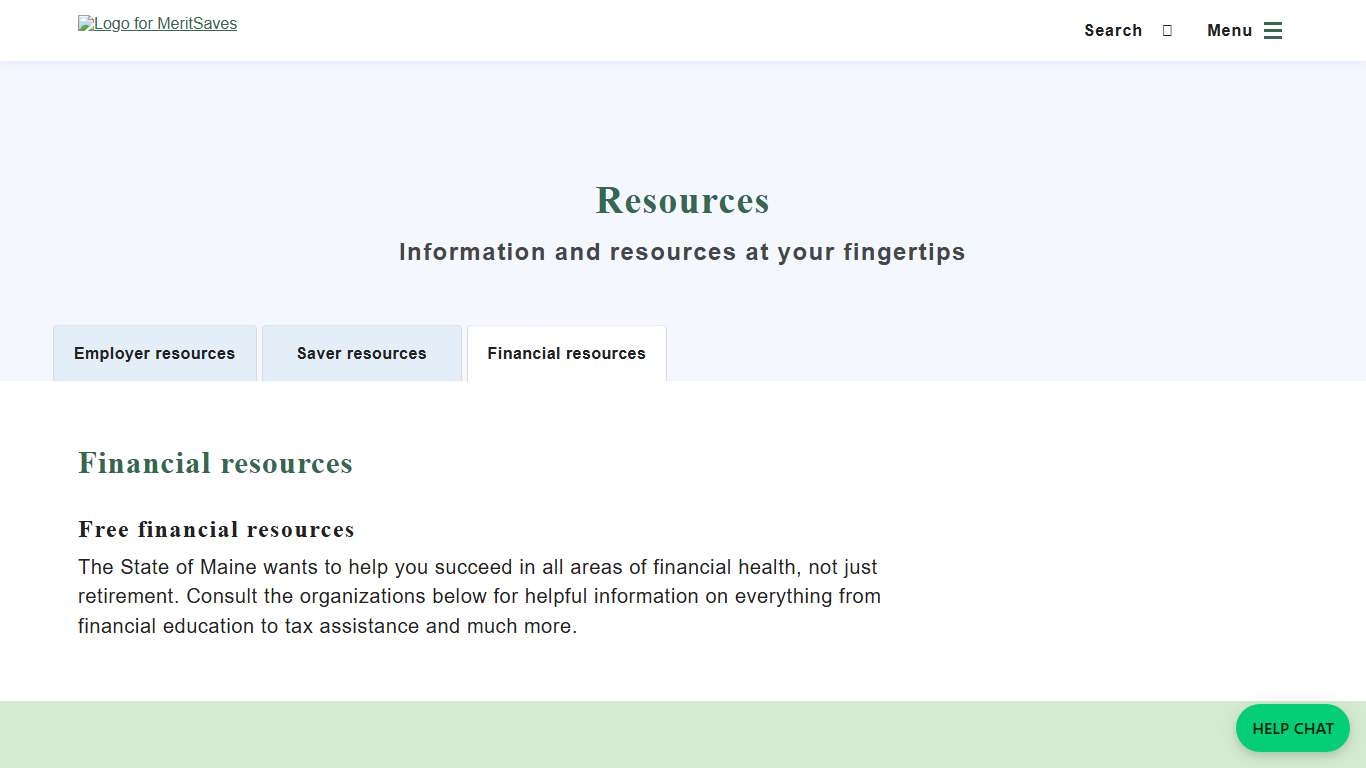The image size is (1366, 768).
Task: Click the Search label text
Action: click(1113, 30)
